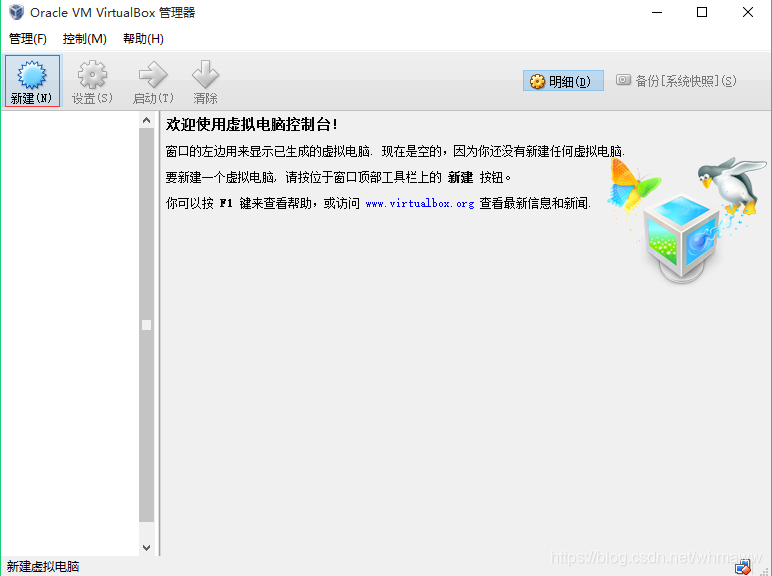Minimize the VirtualBox Manager window
The width and height of the screenshot is (772, 576).
pyautogui.click(x=657, y=12)
